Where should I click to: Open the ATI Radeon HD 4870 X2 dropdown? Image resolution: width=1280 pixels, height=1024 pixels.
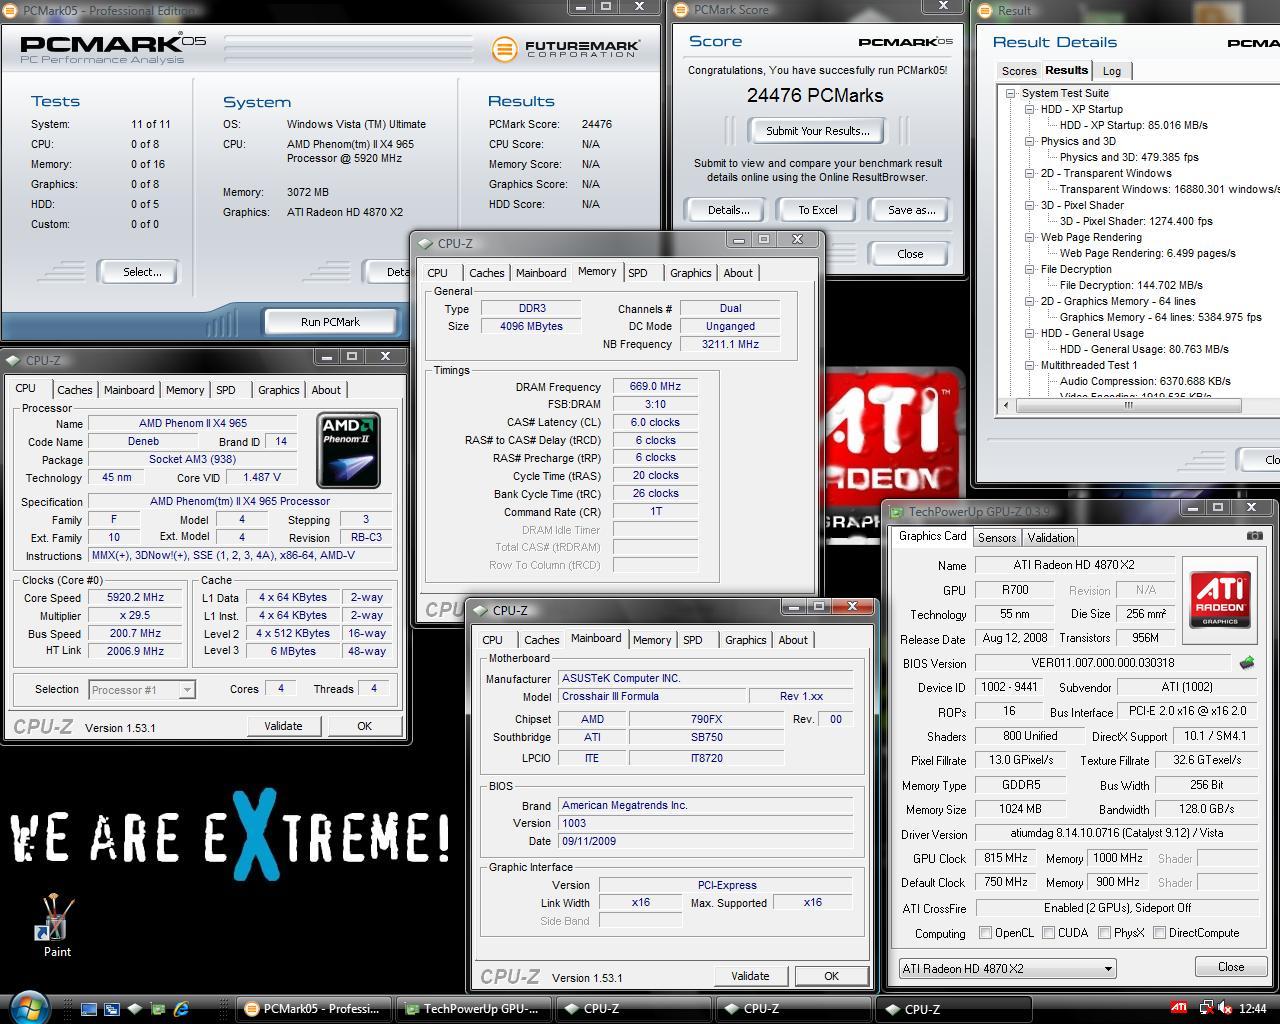pyautogui.click(x=1007, y=968)
